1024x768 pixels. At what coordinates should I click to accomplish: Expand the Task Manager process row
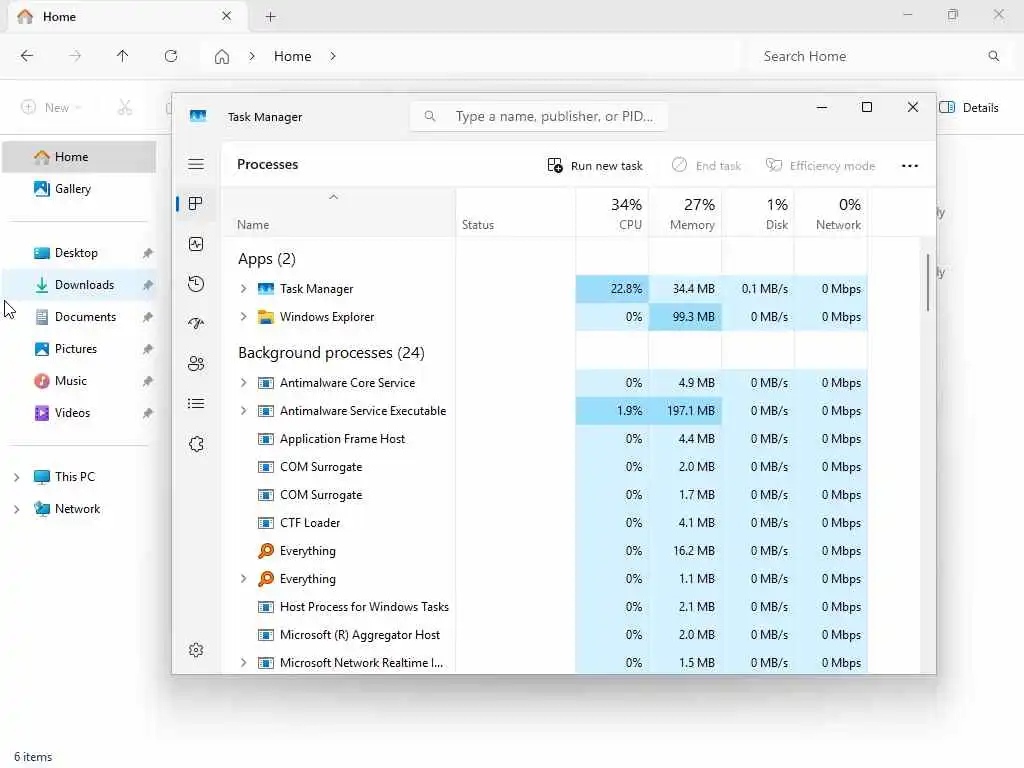244,289
